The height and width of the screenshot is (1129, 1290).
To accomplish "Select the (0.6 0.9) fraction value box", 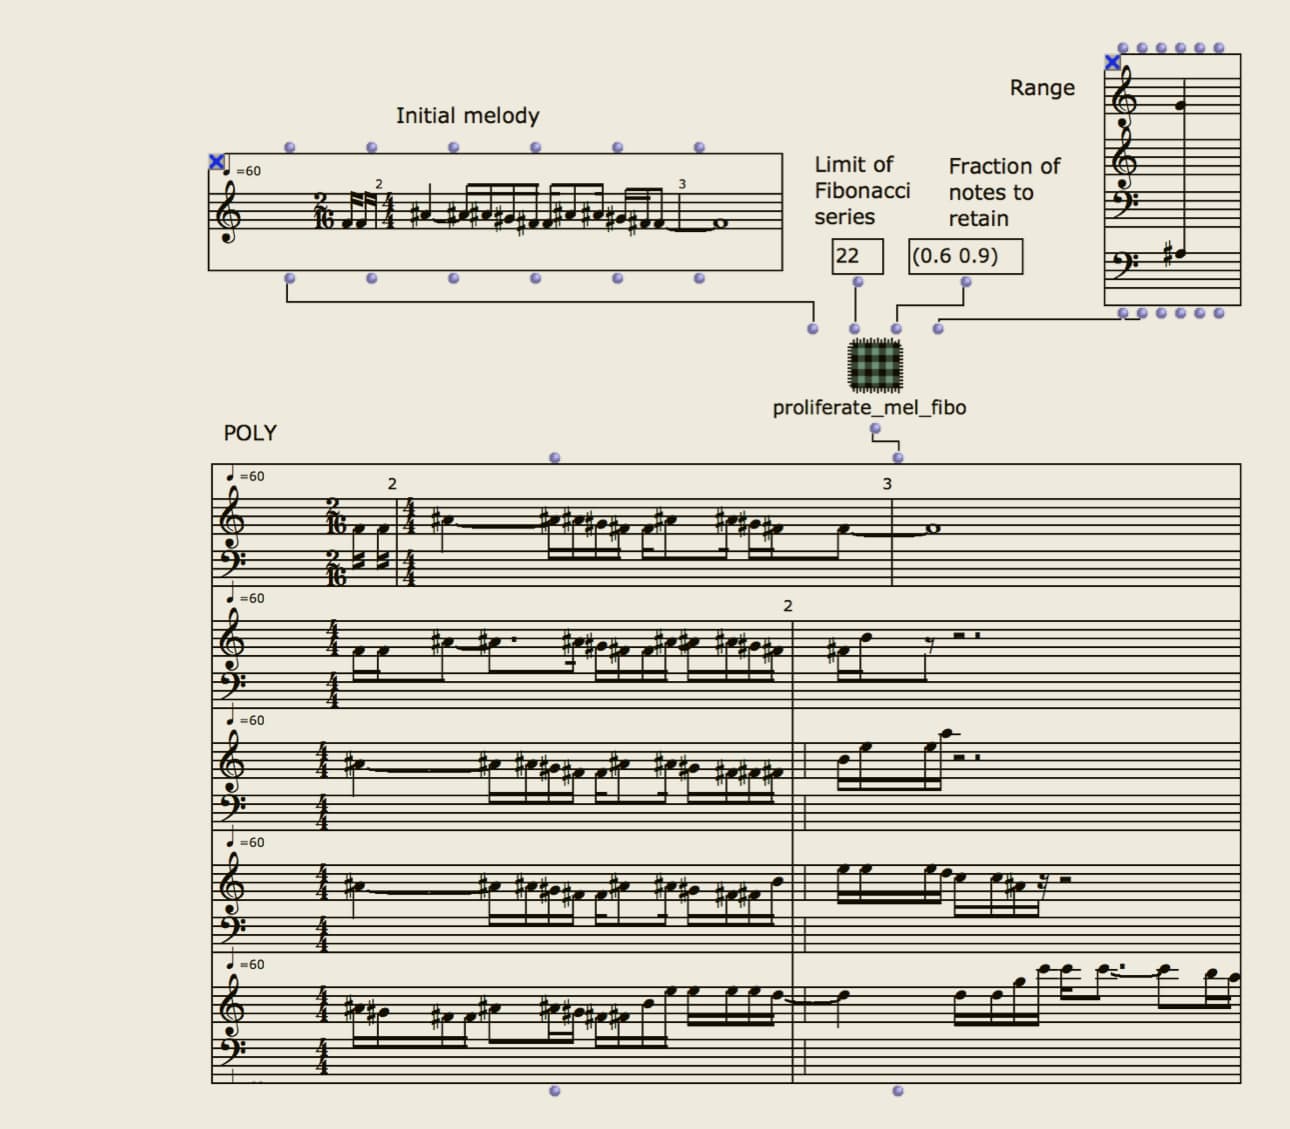I will 965,256.
